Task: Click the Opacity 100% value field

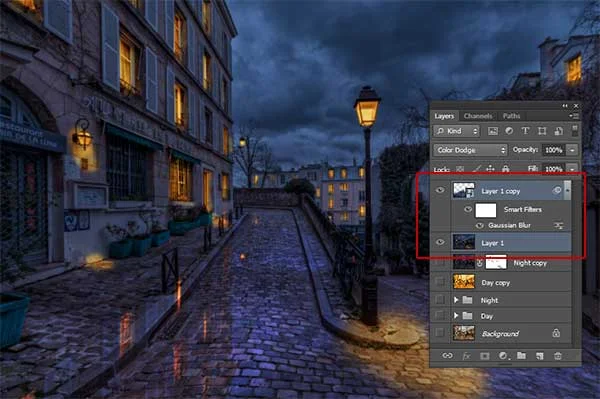Action: tap(554, 150)
